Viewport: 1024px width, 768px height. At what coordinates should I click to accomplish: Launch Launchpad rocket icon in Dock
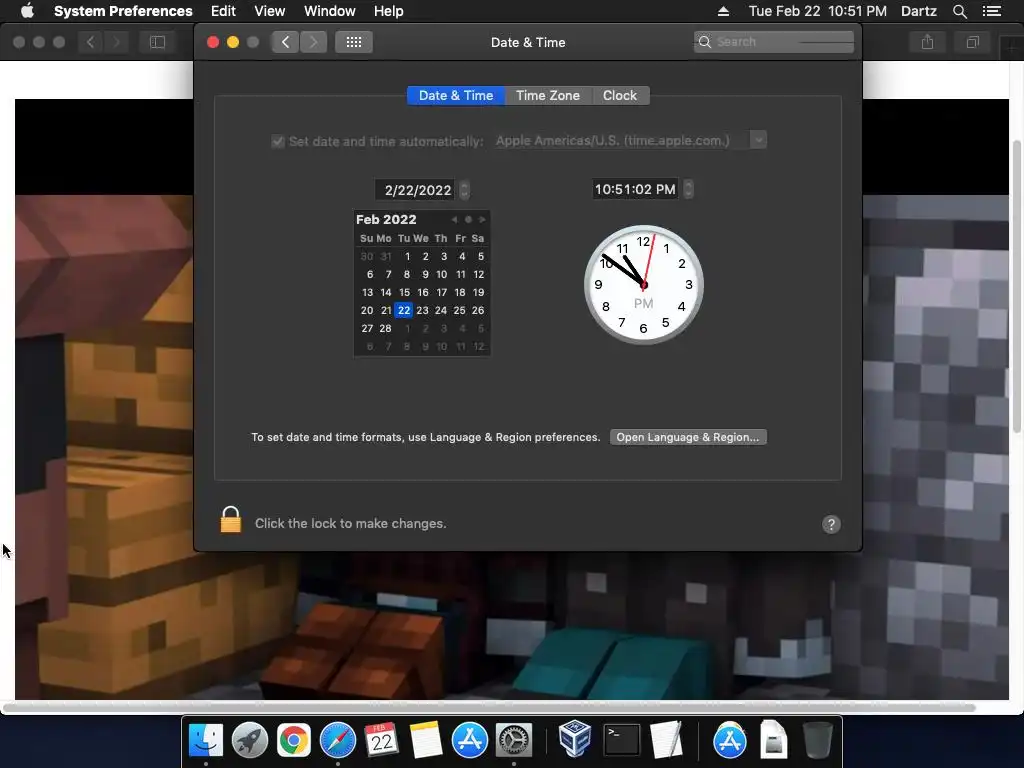pyautogui.click(x=250, y=741)
